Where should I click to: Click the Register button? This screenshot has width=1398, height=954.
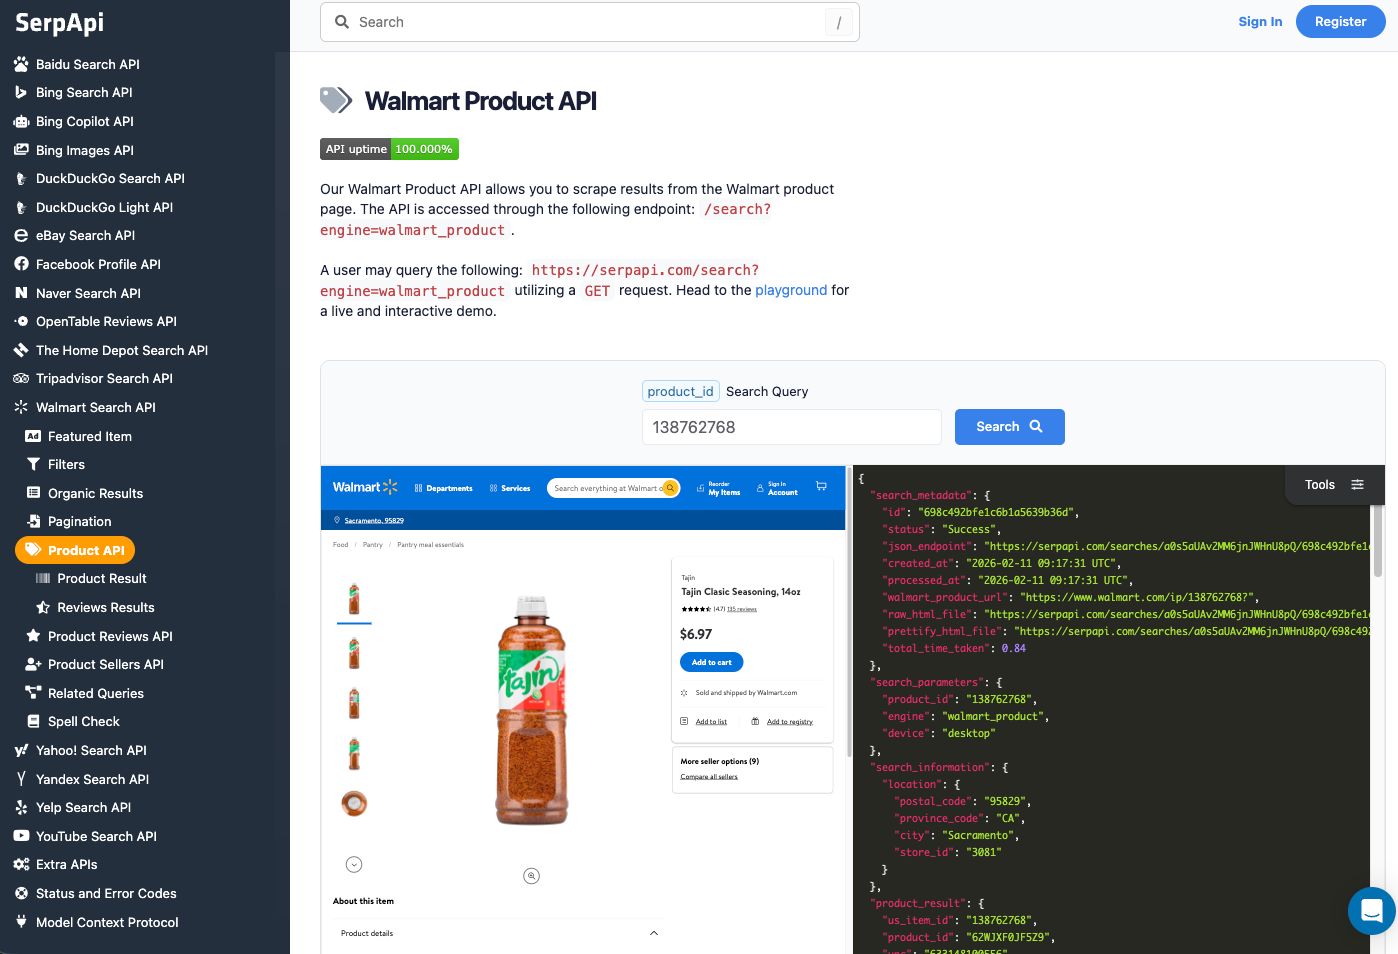coord(1340,22)
